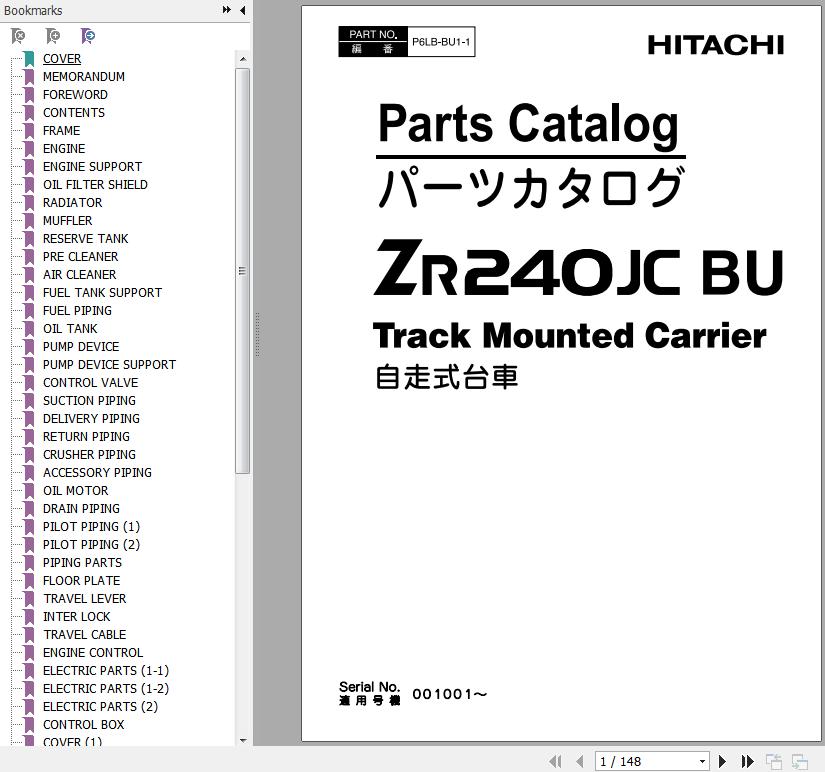Go to the PIPING PARTS bookmark
Image resolution: width=825 pixels, height=772 pixels.
click(83, 563)
